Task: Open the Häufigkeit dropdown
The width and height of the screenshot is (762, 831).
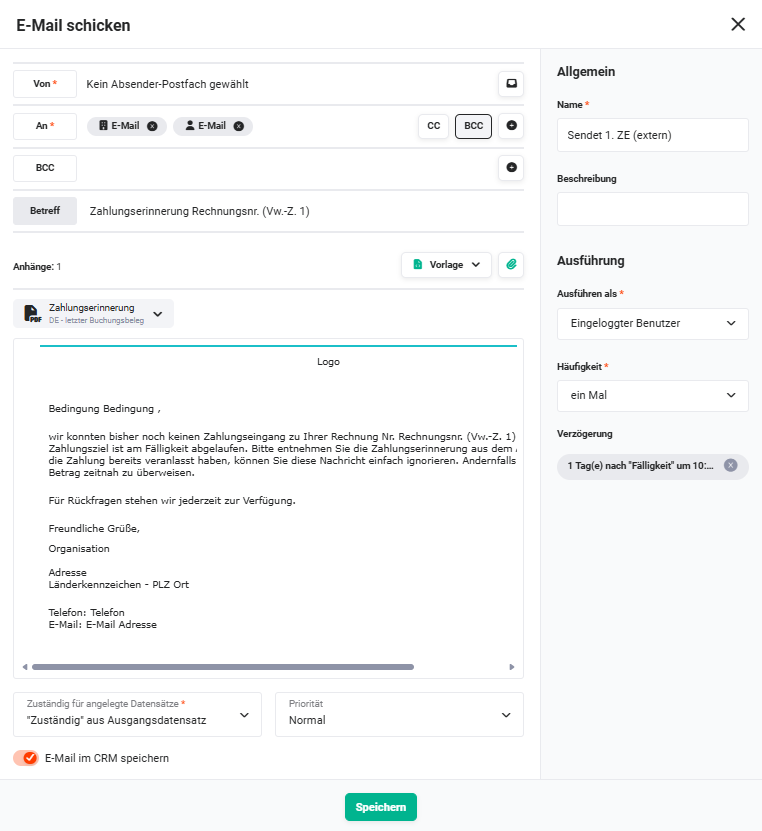Action: pos(652,395)
